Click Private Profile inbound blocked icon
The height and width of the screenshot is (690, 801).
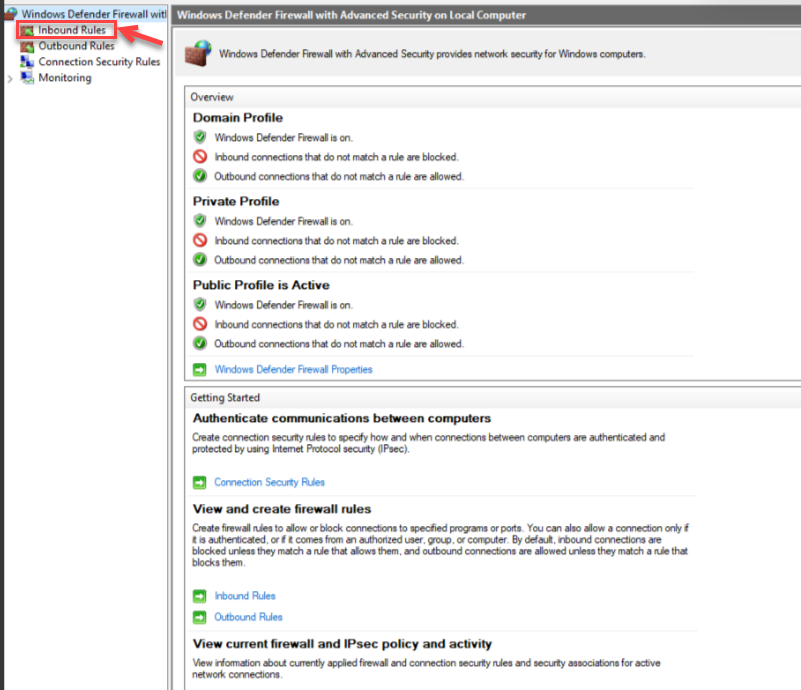pos(200,240)
